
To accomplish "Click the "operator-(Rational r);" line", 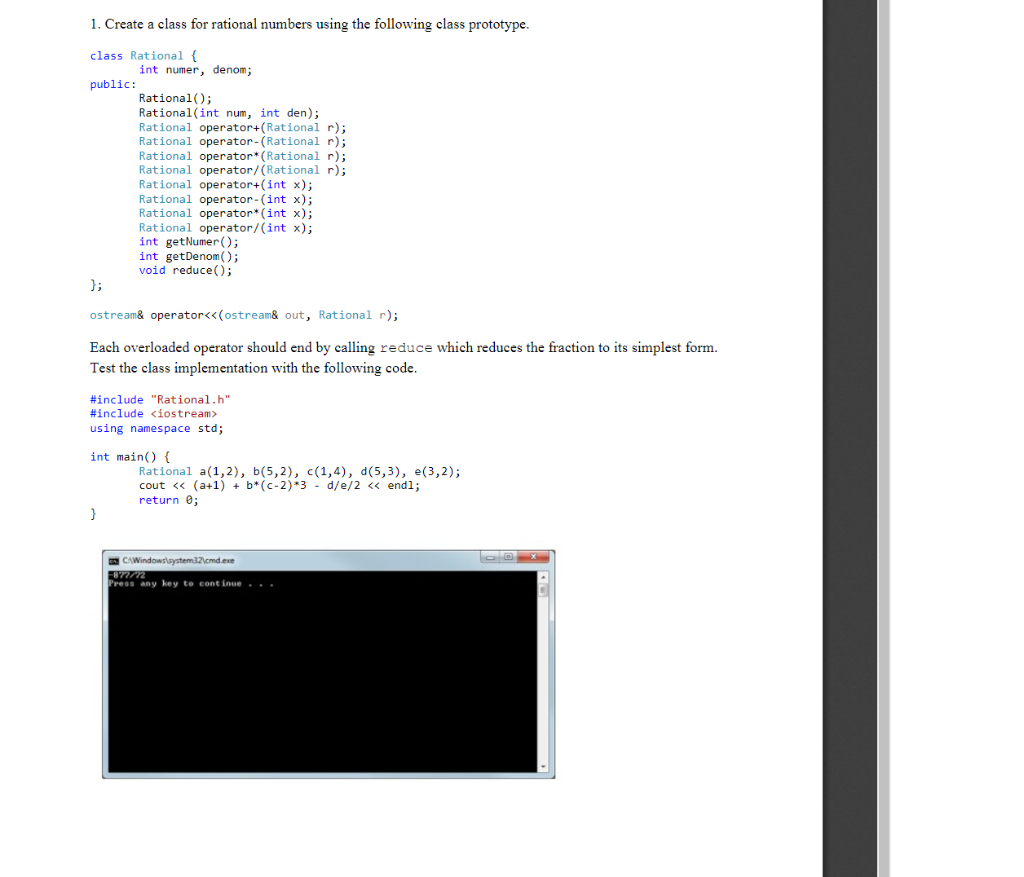I will click(x=242, y=142).
